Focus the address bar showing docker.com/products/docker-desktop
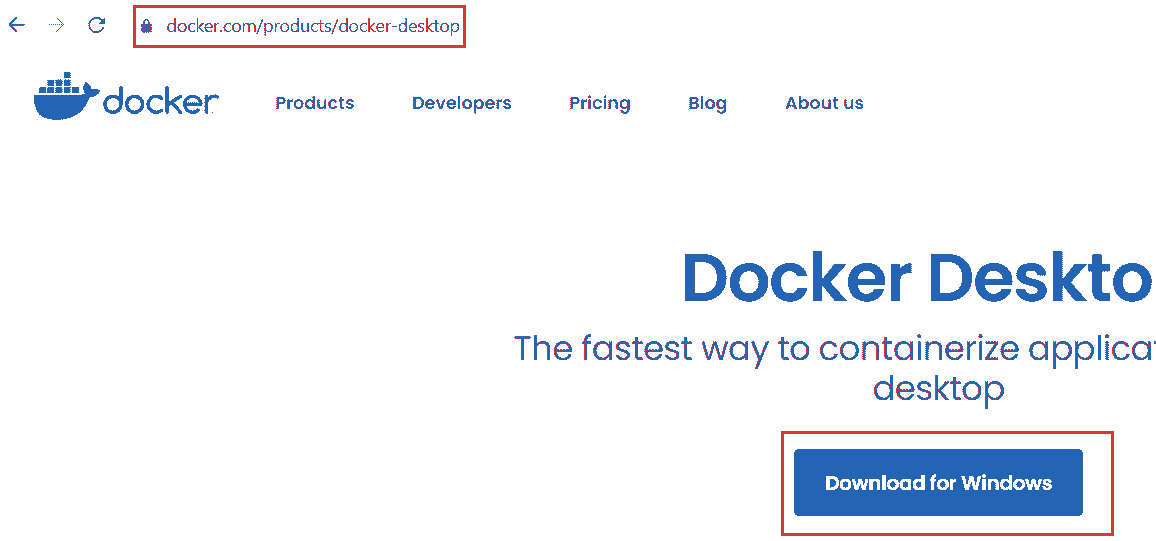This screenshot has width=1156, height=541. (x=299, y=27)
